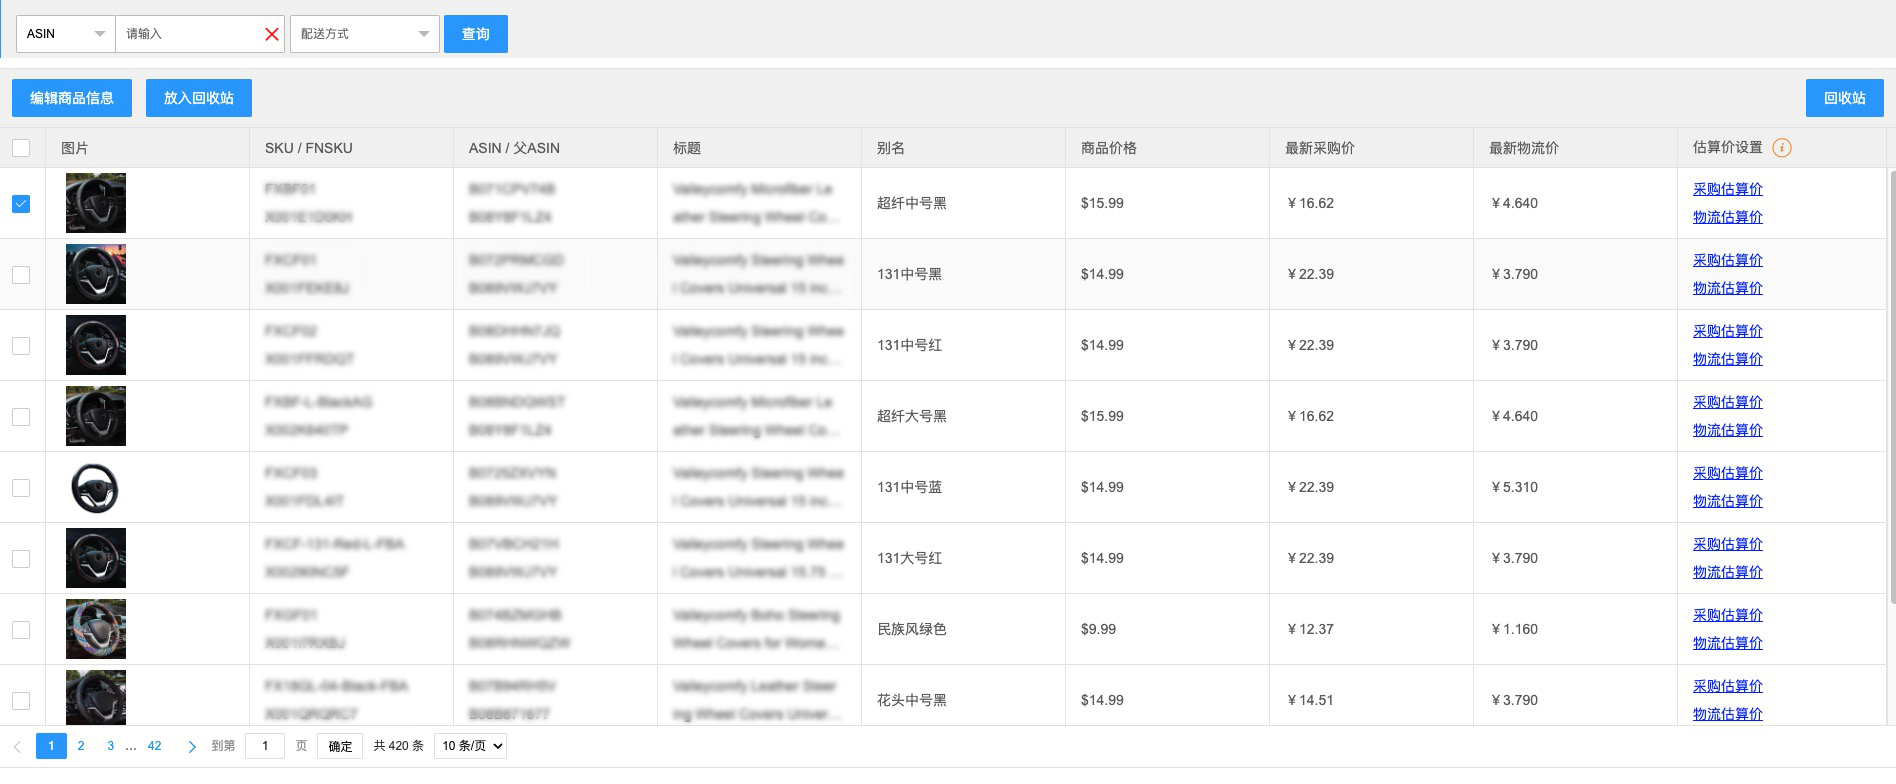Clear the search input with red X
The width and height of the screenshot is (1896, 784).
click(x=271, y=34)
